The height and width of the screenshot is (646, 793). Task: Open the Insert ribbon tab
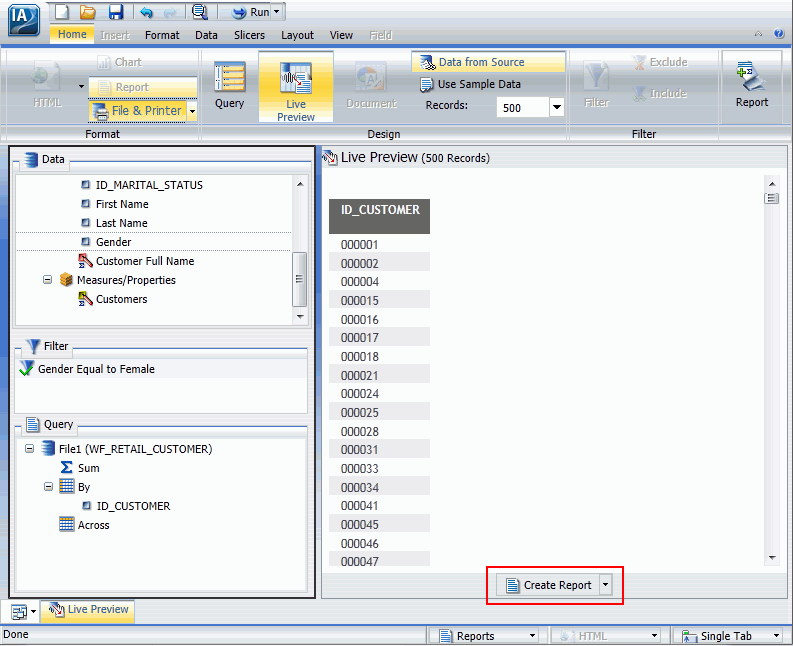point(115,35)
